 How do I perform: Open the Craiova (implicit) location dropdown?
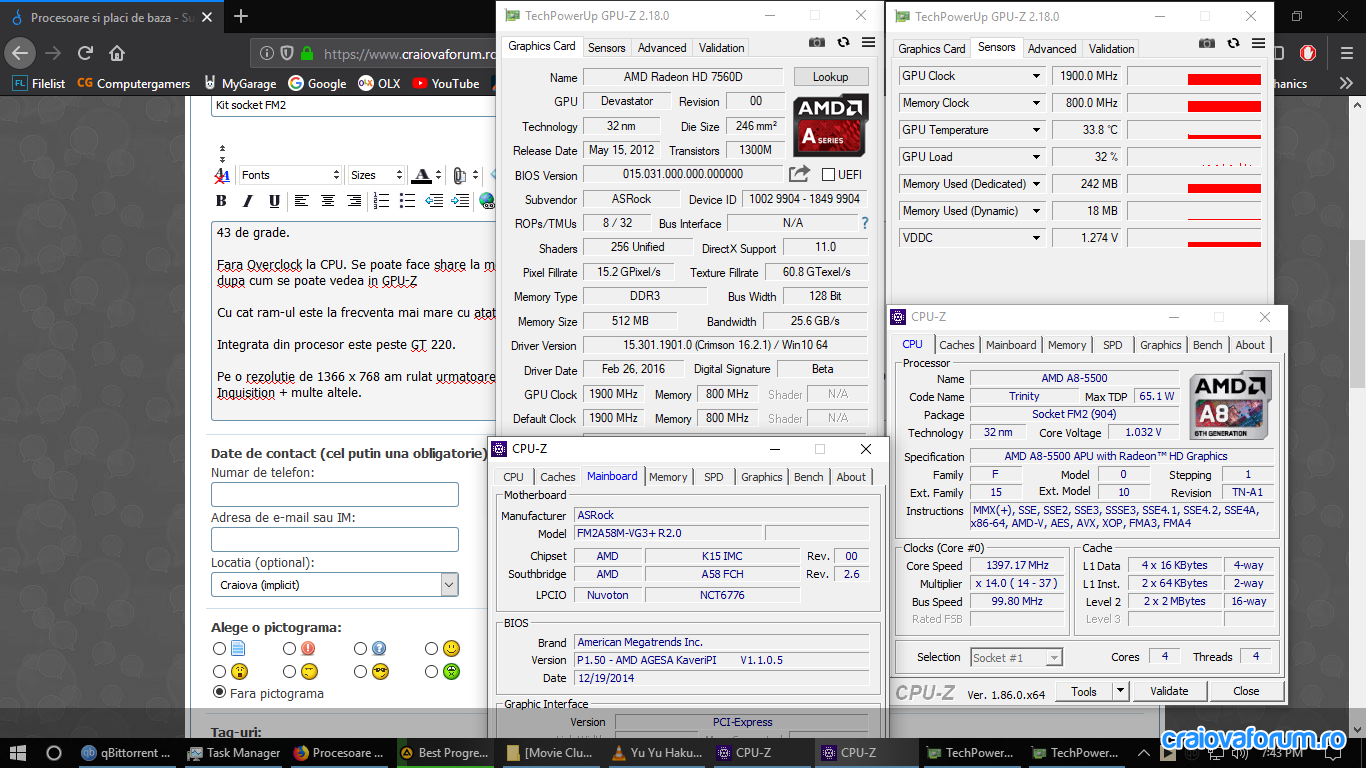(335, 584)
